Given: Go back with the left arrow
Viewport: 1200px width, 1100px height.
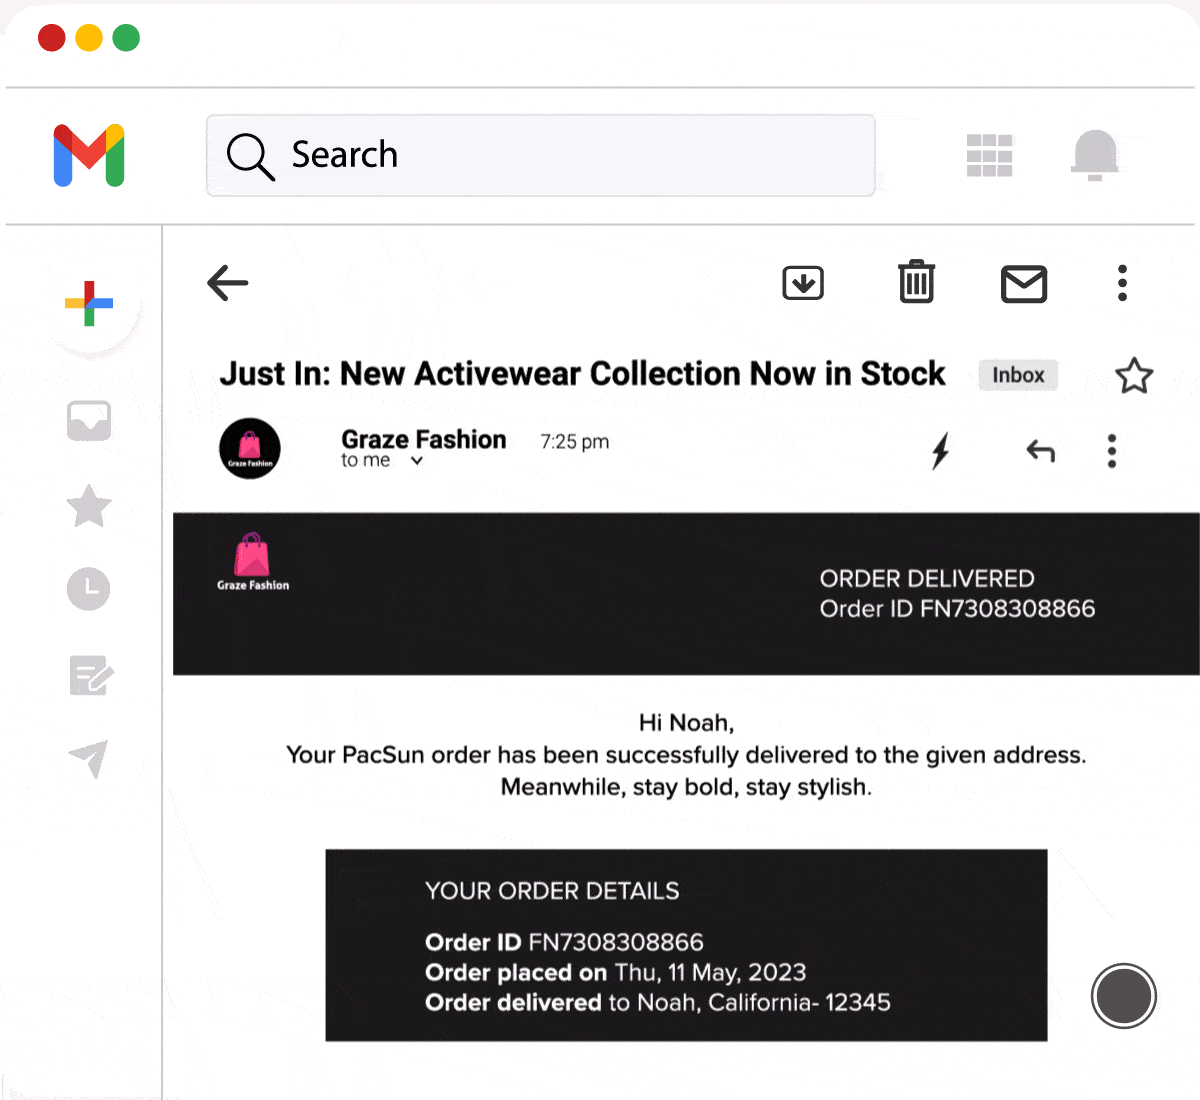Looking at the screenshot, I should click(x=227, y=283).
